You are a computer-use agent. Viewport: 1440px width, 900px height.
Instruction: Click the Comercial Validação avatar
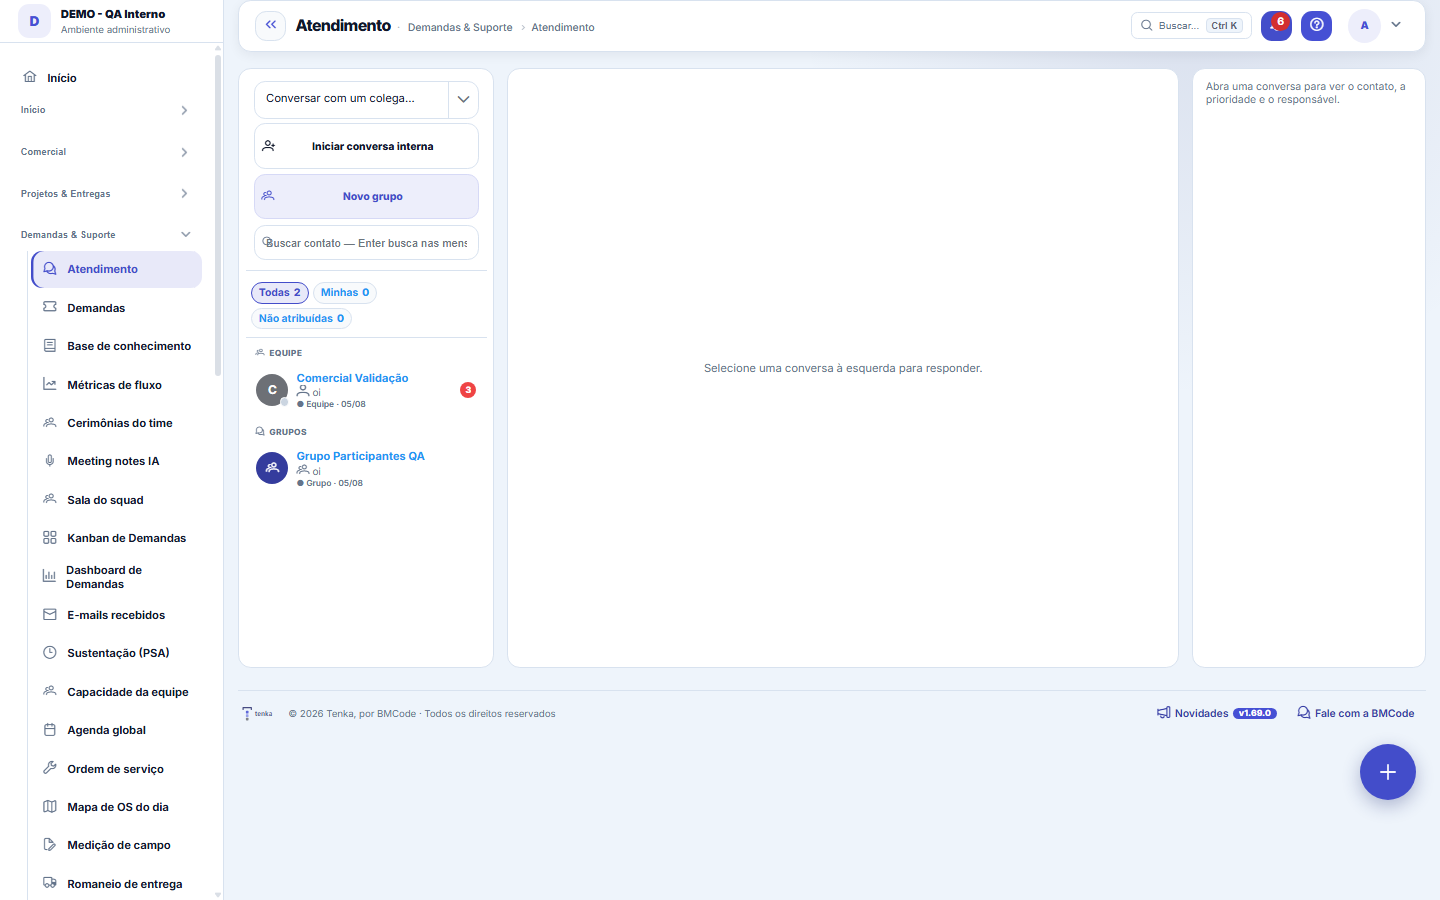(272, 390)
